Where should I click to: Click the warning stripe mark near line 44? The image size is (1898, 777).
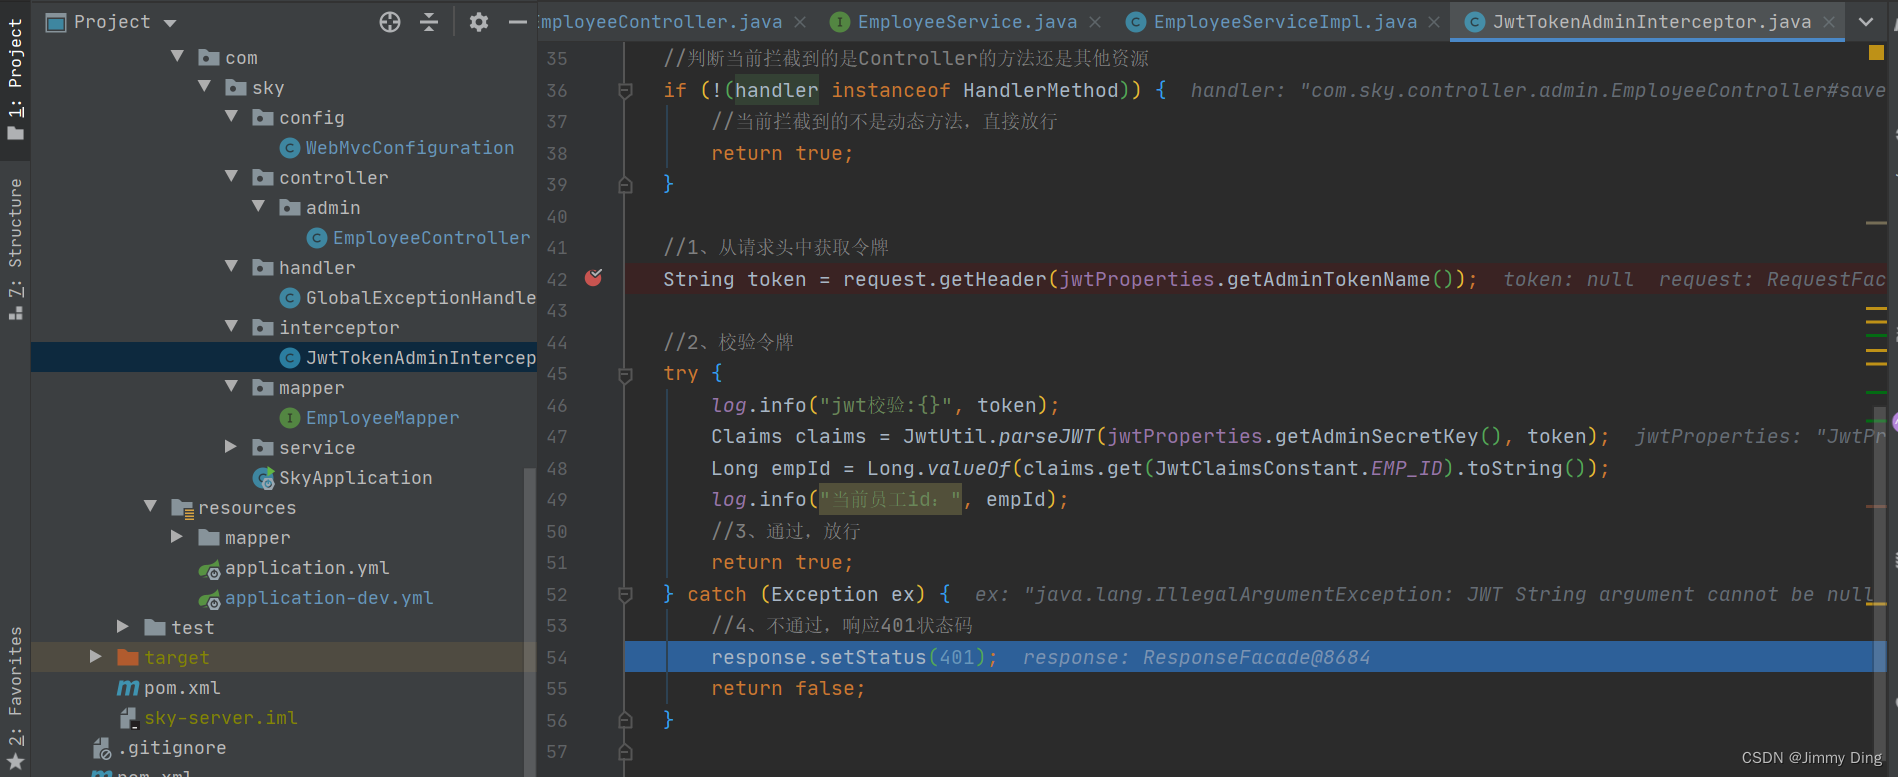tap(1876, 349)
